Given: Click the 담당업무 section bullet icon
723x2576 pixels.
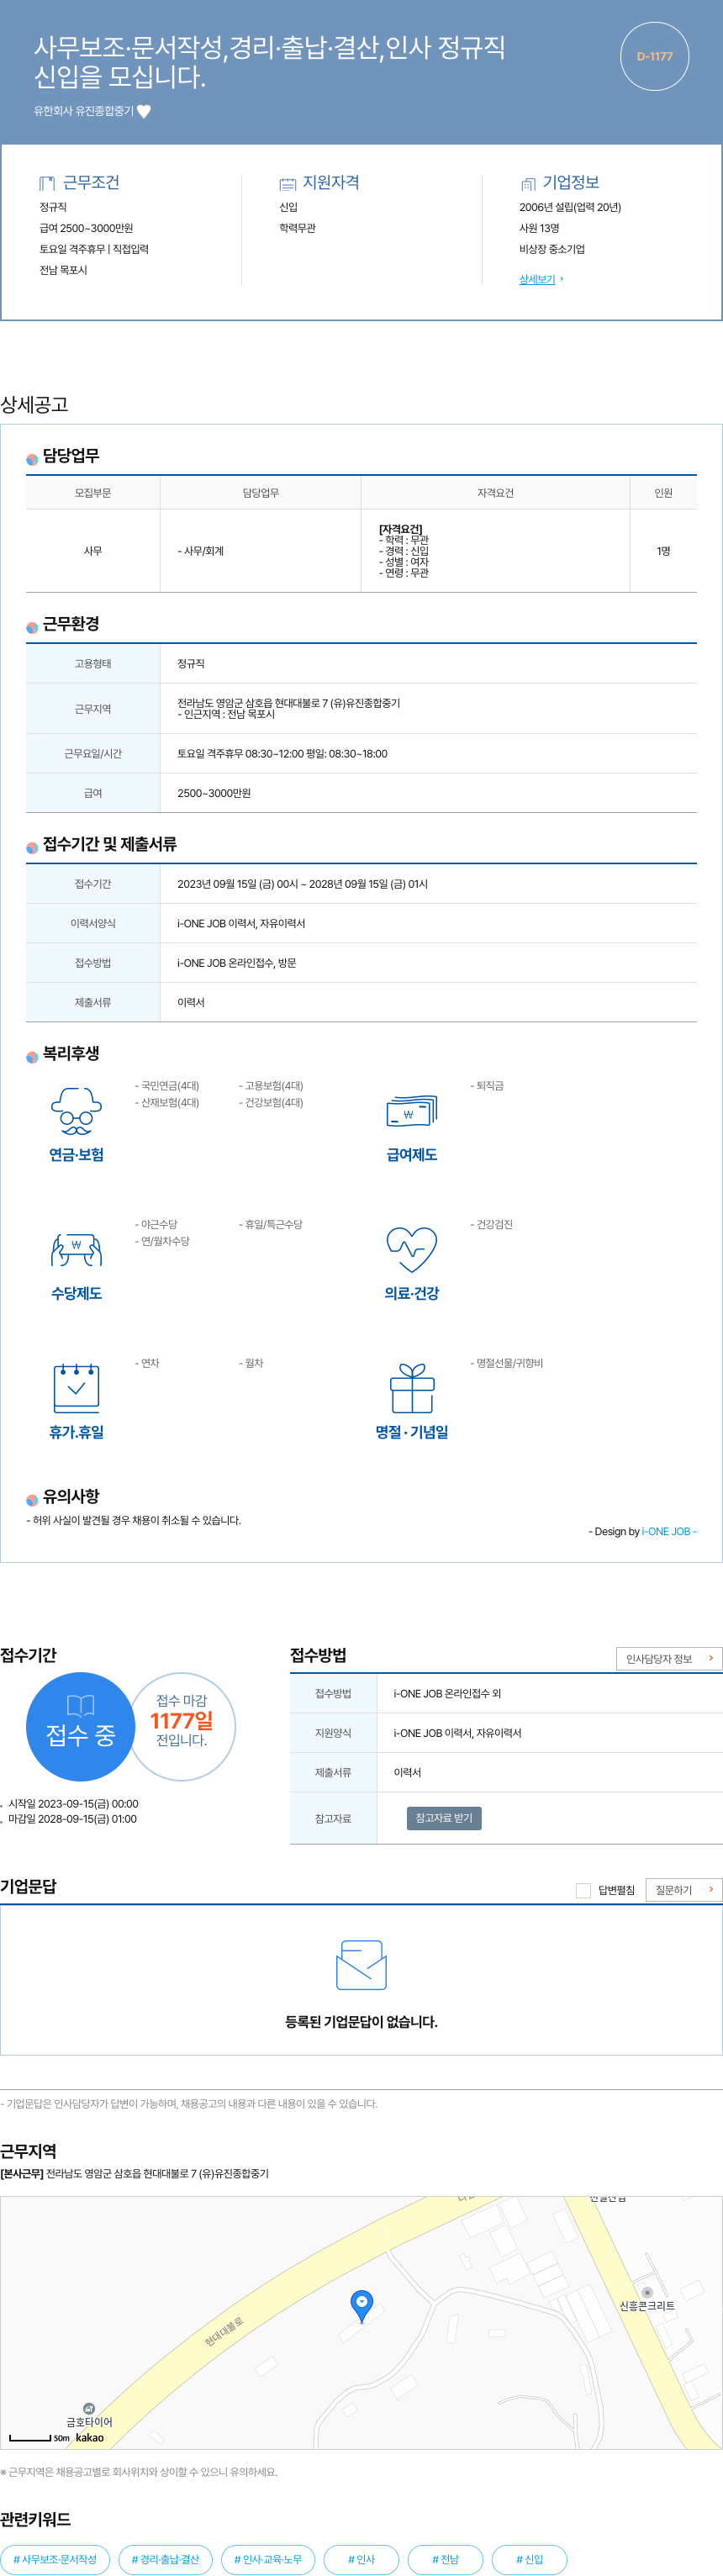Looking at the screenshot, I should coord(32,459).
